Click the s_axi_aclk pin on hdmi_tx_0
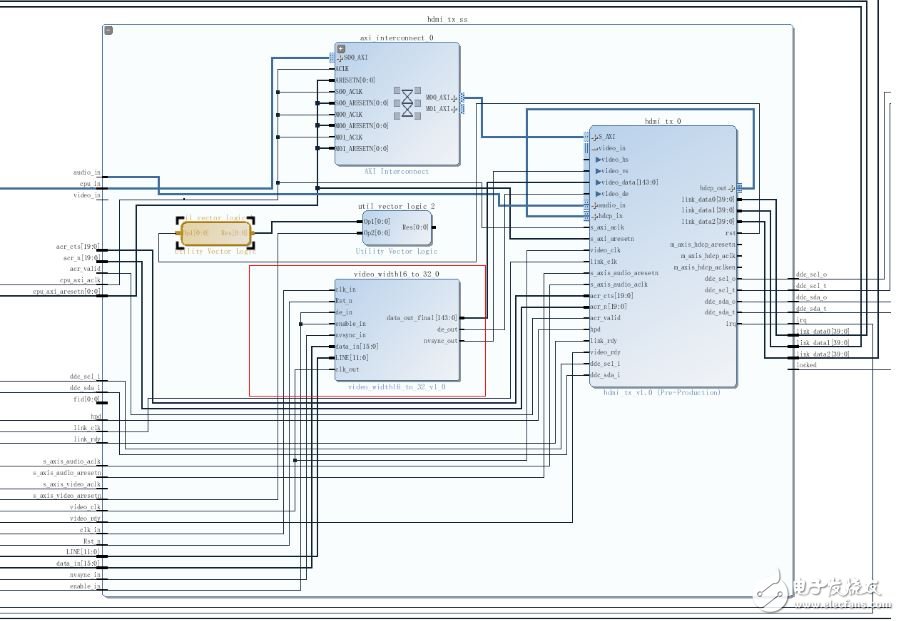Screen dimensions: 900x621 point(607,227)
